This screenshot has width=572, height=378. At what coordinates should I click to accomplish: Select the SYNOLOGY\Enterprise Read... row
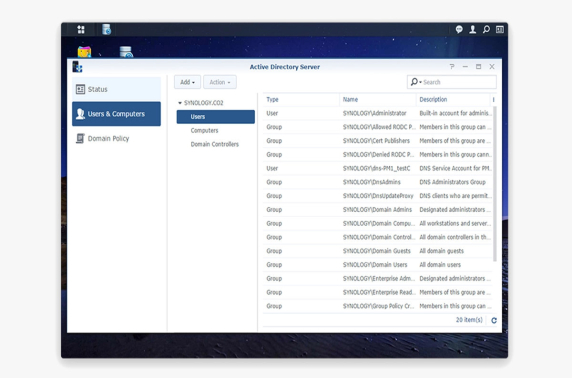click(378, 292)
